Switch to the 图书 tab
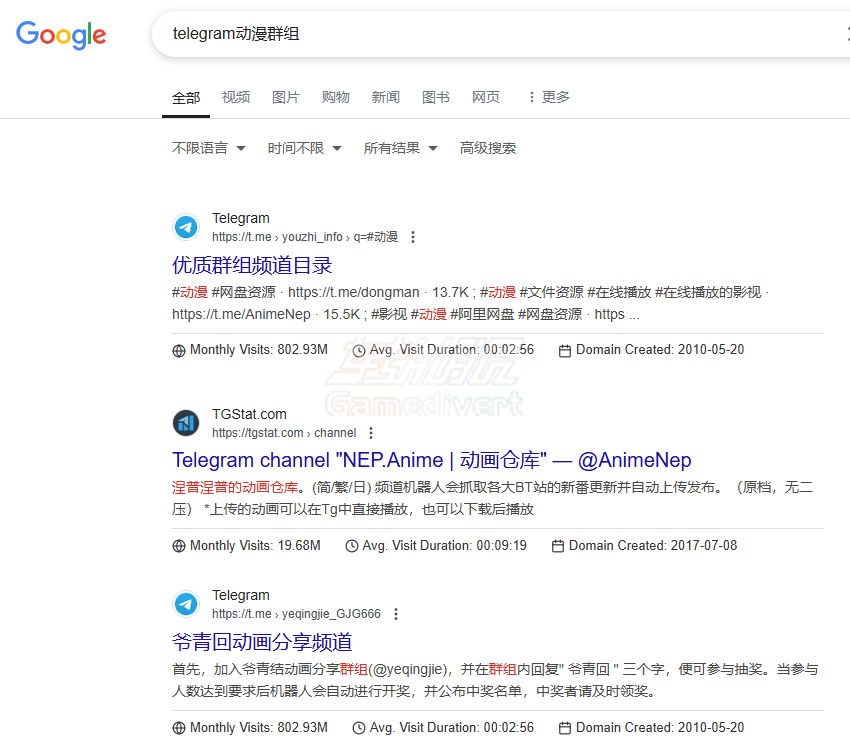850x753 pixels. click(436, 97)
